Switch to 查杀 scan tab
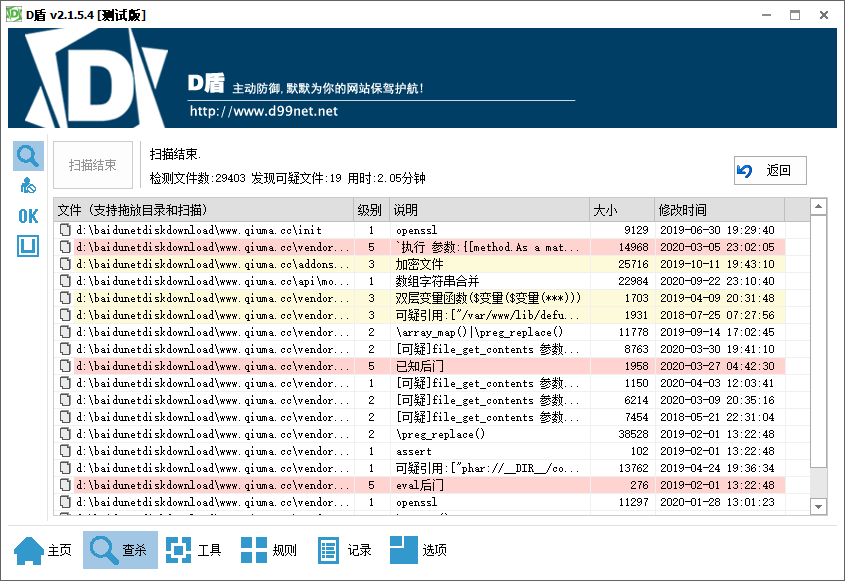The width and height of the screenshot is (845, 581). pyautogui.click(x=120, y=550)
